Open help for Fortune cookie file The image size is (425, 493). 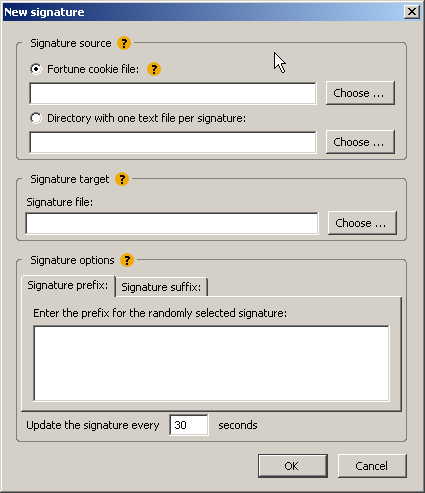coord(154,69)
